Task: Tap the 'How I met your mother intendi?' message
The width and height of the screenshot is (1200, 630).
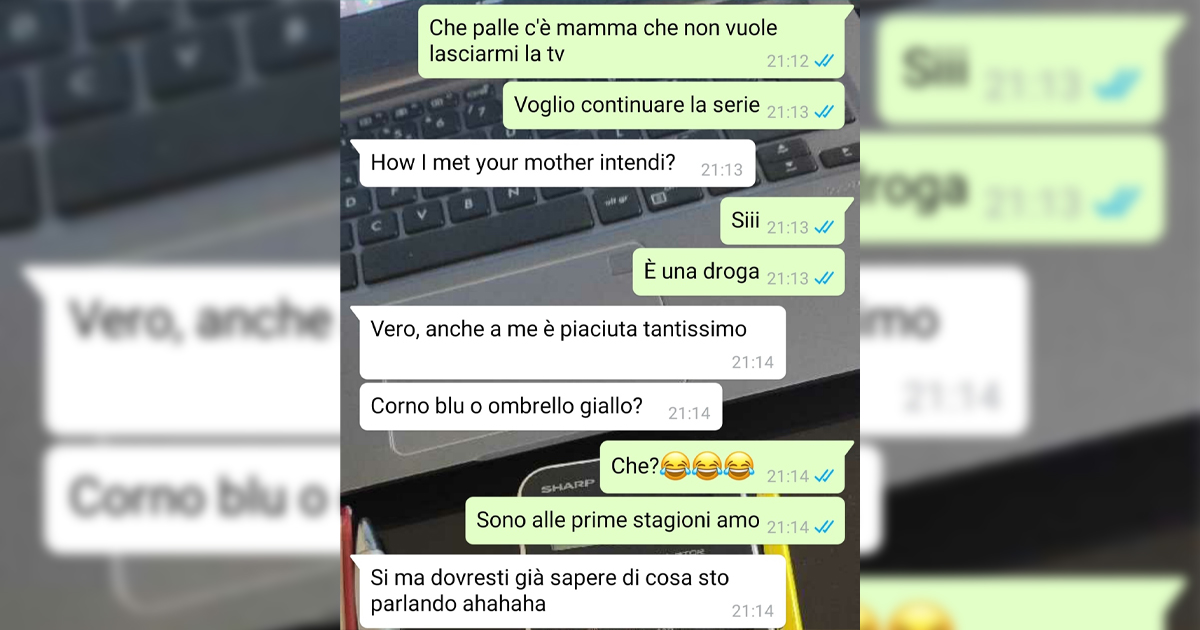Action: point(557,163)
